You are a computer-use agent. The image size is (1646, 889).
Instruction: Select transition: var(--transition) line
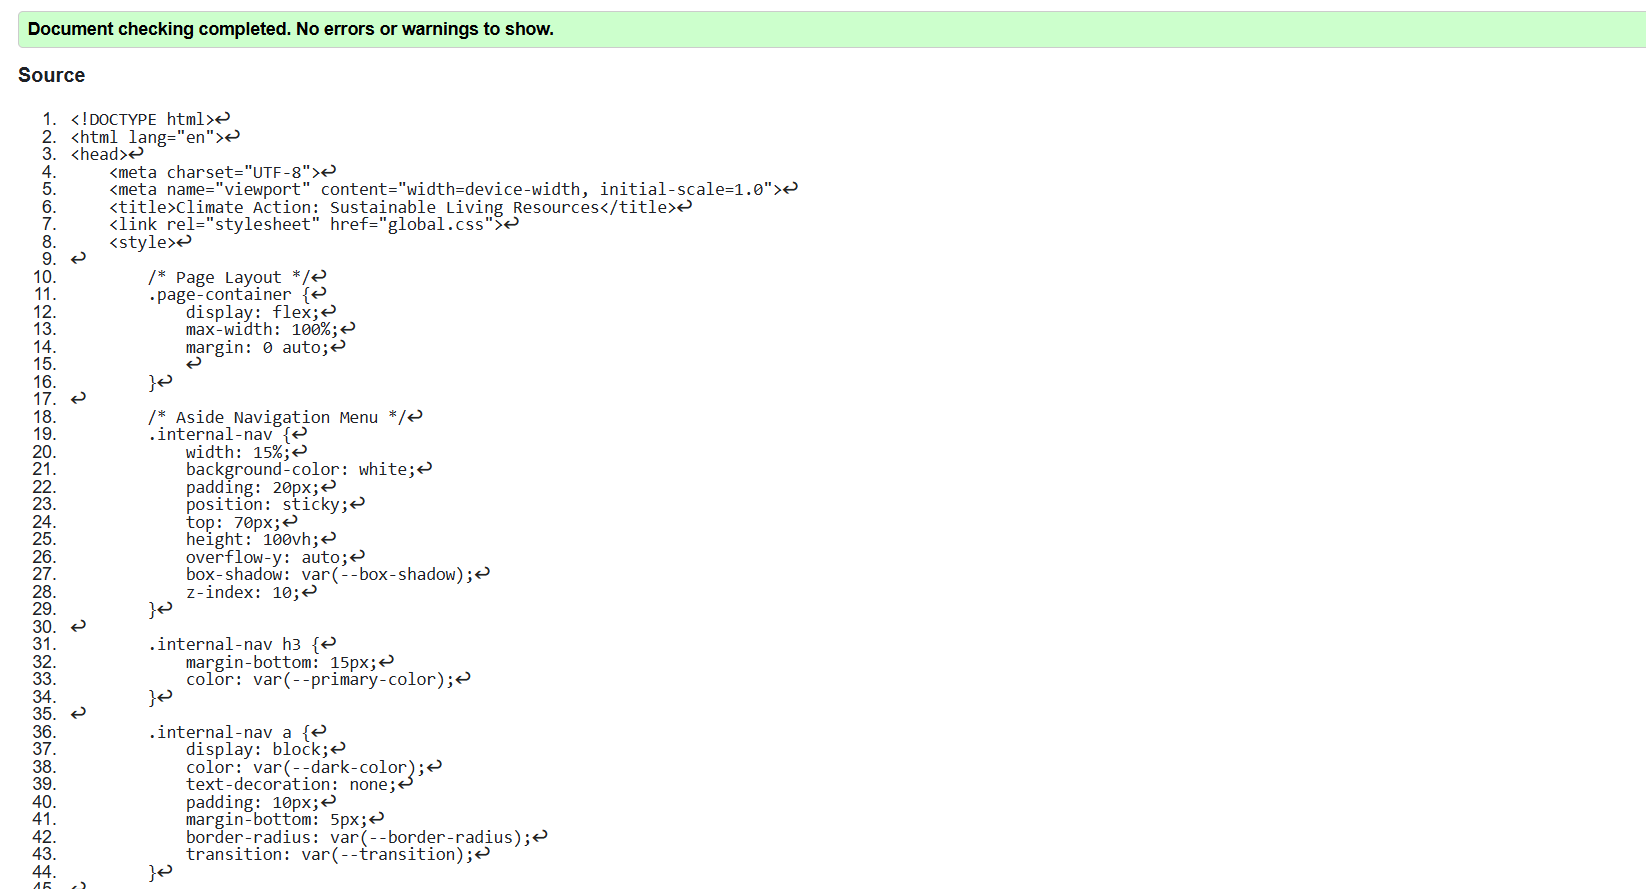point(338,854)
